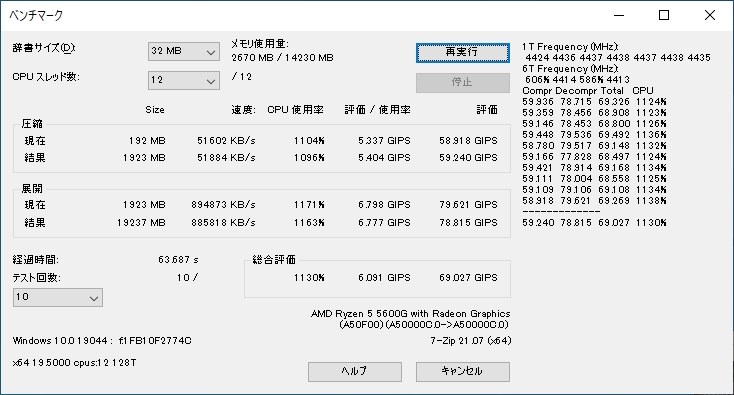Screen dimensions: 734x395
Task: Click the 51884 KB/s compression result speed
Action: (226, 158)
